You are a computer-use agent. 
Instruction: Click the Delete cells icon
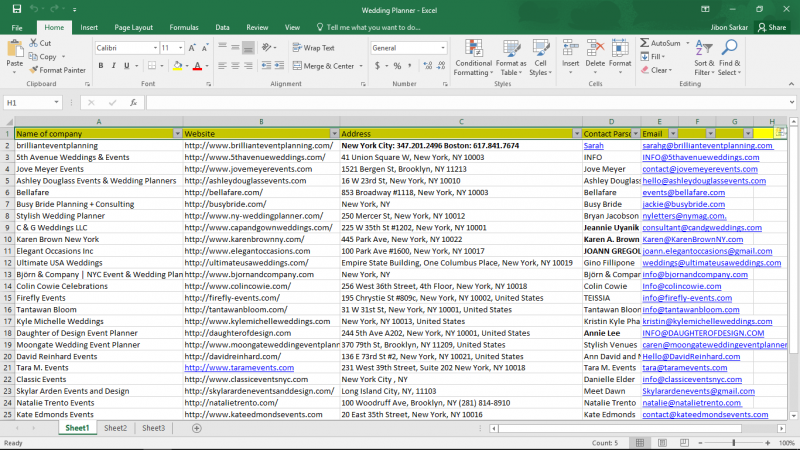click(x=595, y=49)
